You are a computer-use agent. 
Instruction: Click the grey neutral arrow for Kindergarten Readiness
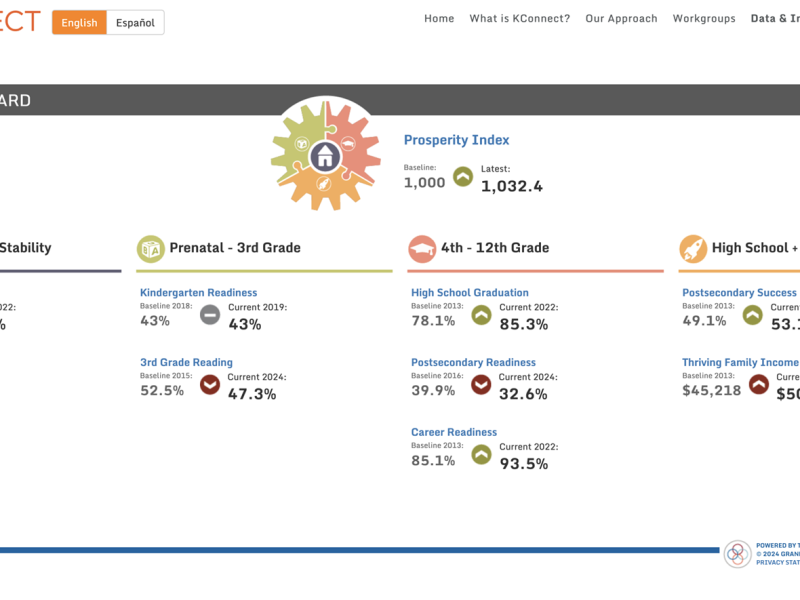coord(209,314)
